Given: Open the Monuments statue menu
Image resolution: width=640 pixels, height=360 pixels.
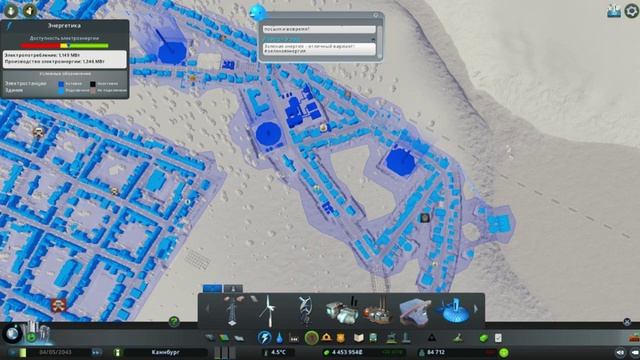Looking at the screenshot, I should [406, 338].
